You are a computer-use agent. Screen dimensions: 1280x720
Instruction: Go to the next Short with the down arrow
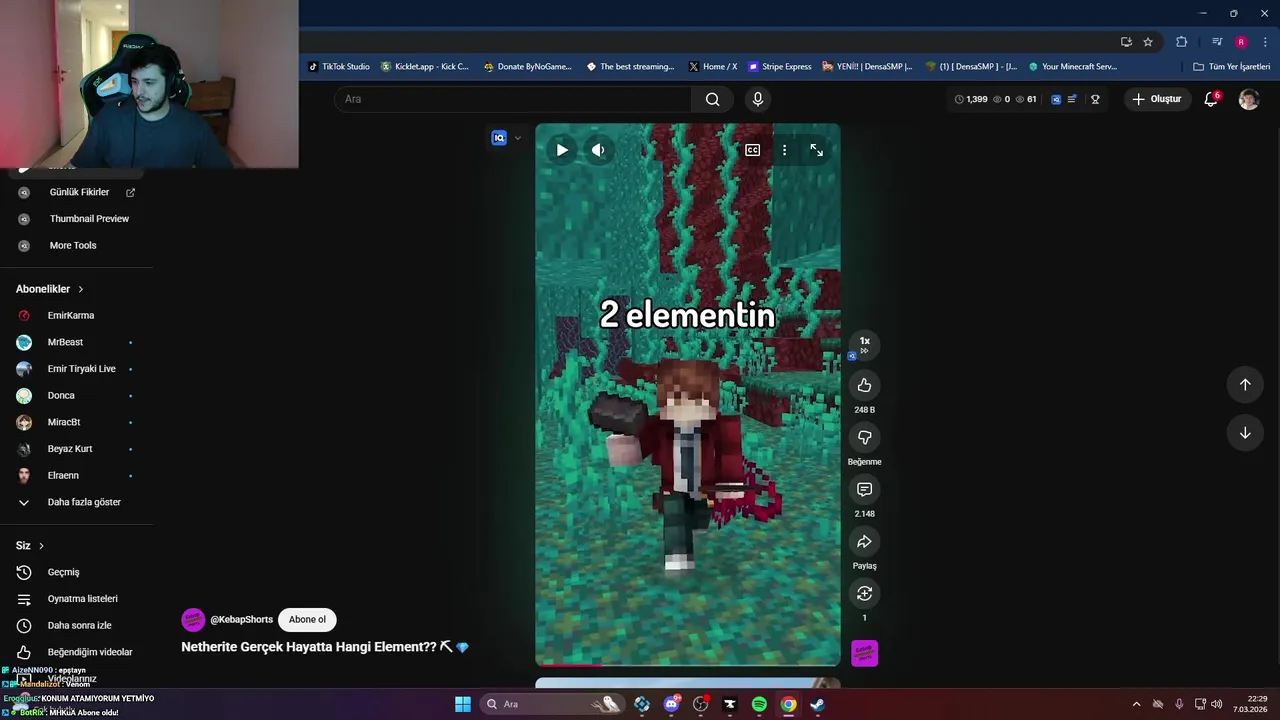1245,433
